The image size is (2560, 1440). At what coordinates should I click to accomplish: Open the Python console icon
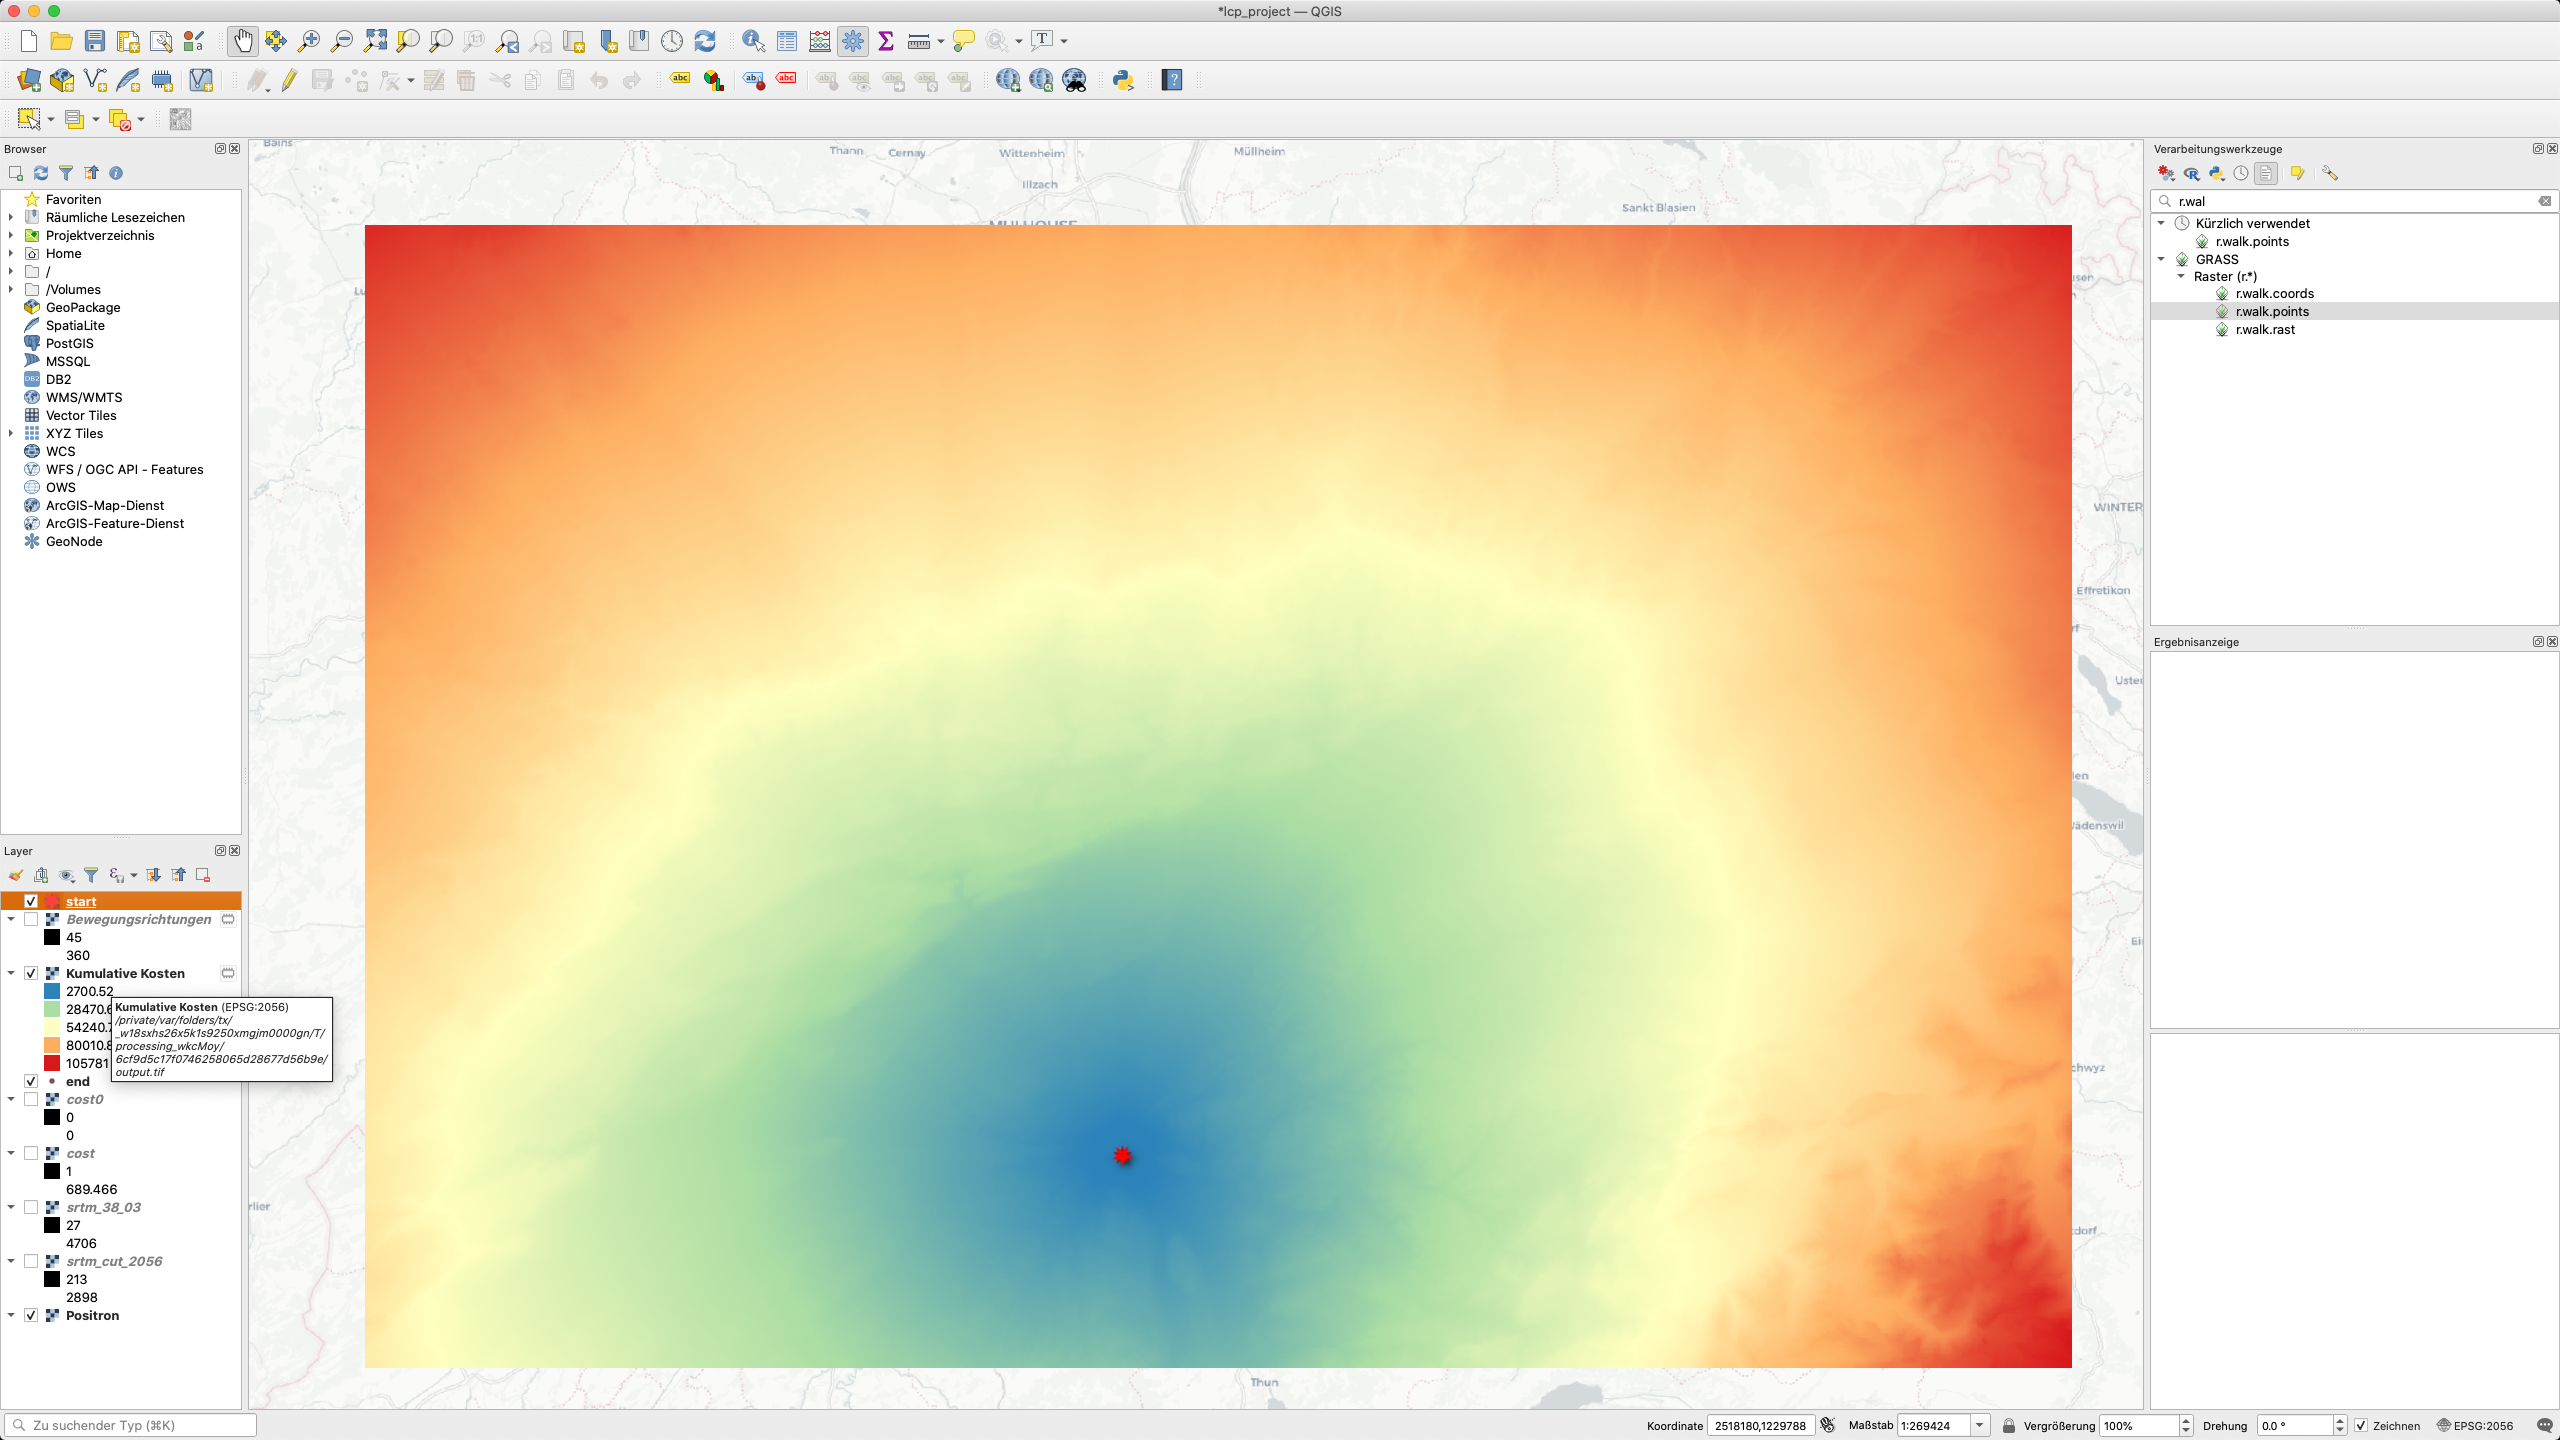(x=1123, y=80)
